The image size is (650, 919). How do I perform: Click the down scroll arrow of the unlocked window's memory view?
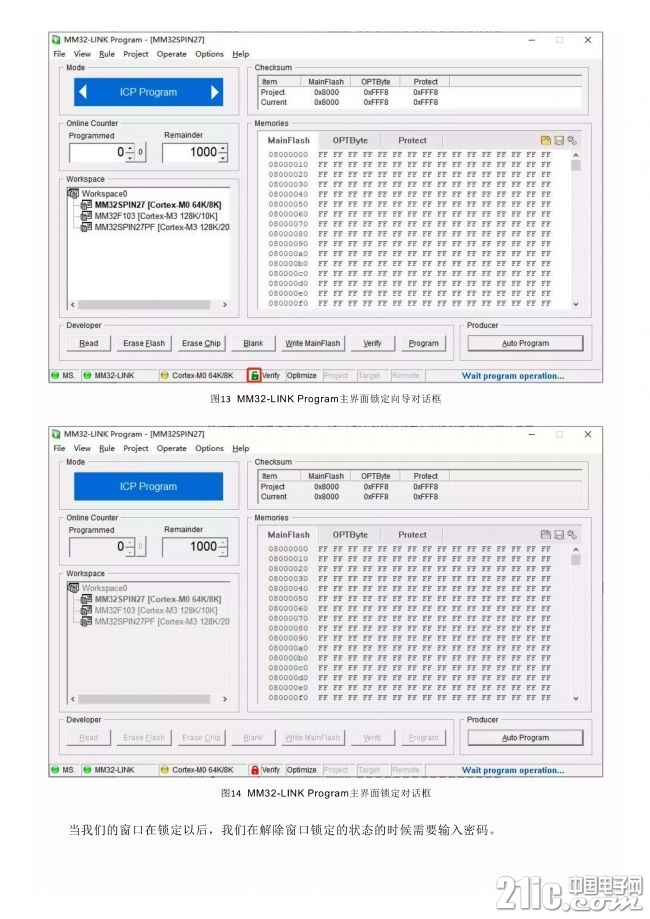tap(576, 304)
